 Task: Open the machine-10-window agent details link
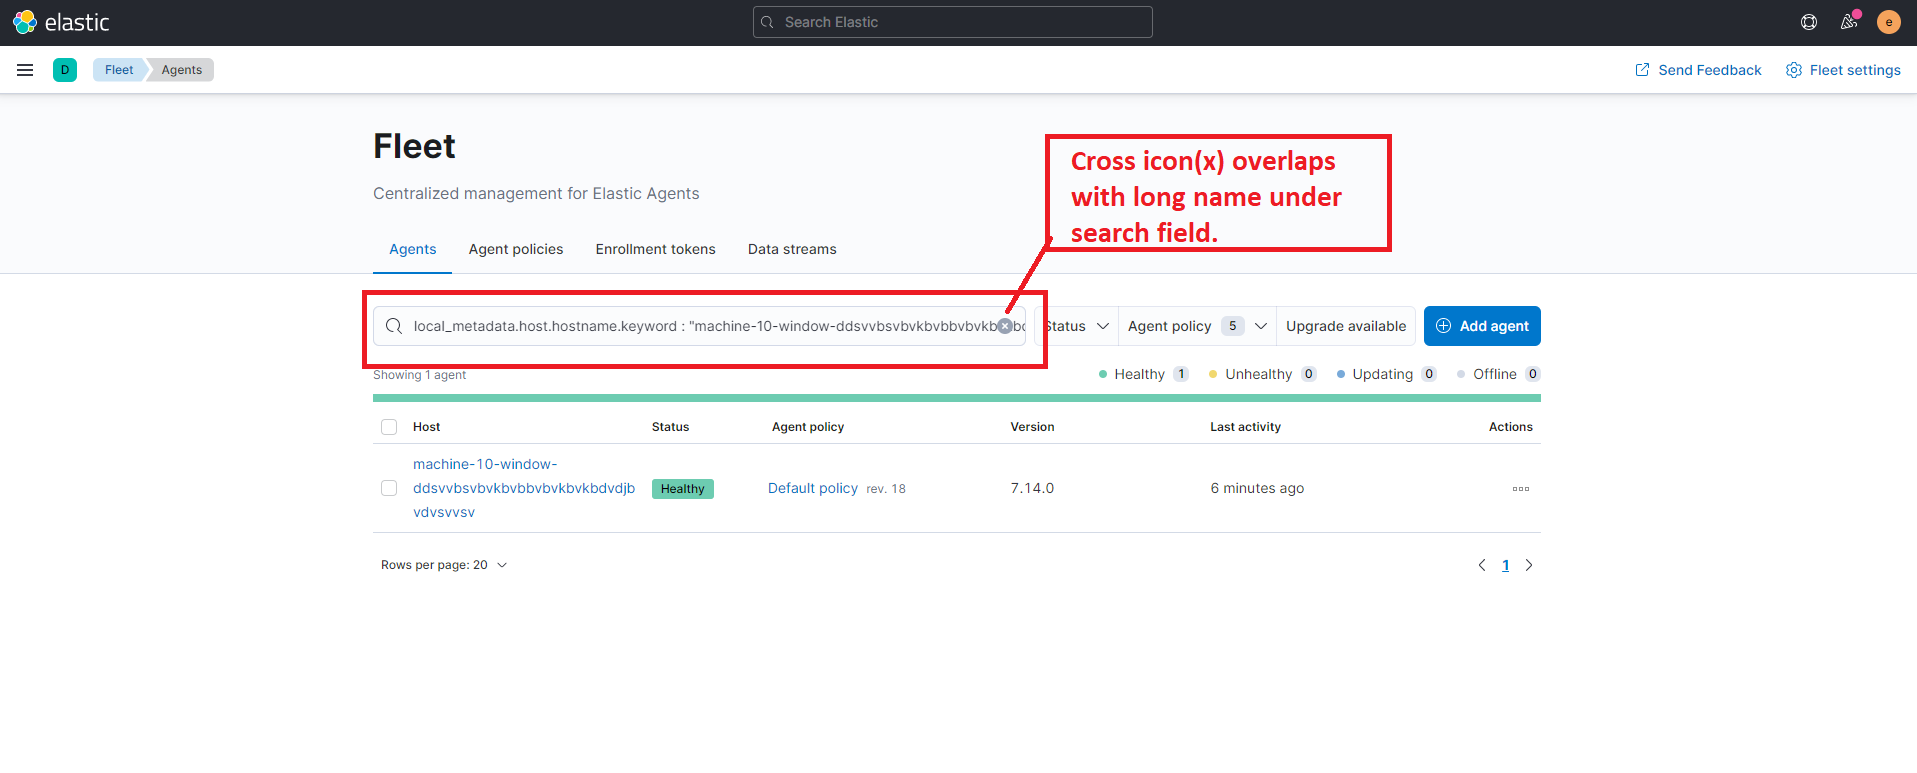[524, 488]
